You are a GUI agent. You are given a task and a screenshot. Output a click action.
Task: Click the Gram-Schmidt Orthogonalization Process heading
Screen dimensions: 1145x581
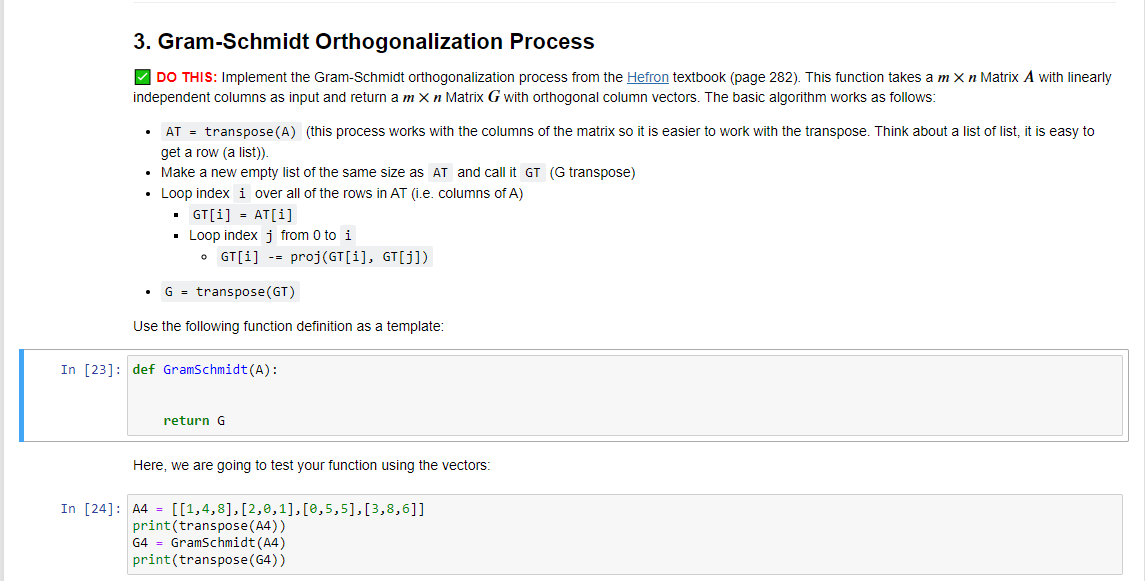coord(364,42)
